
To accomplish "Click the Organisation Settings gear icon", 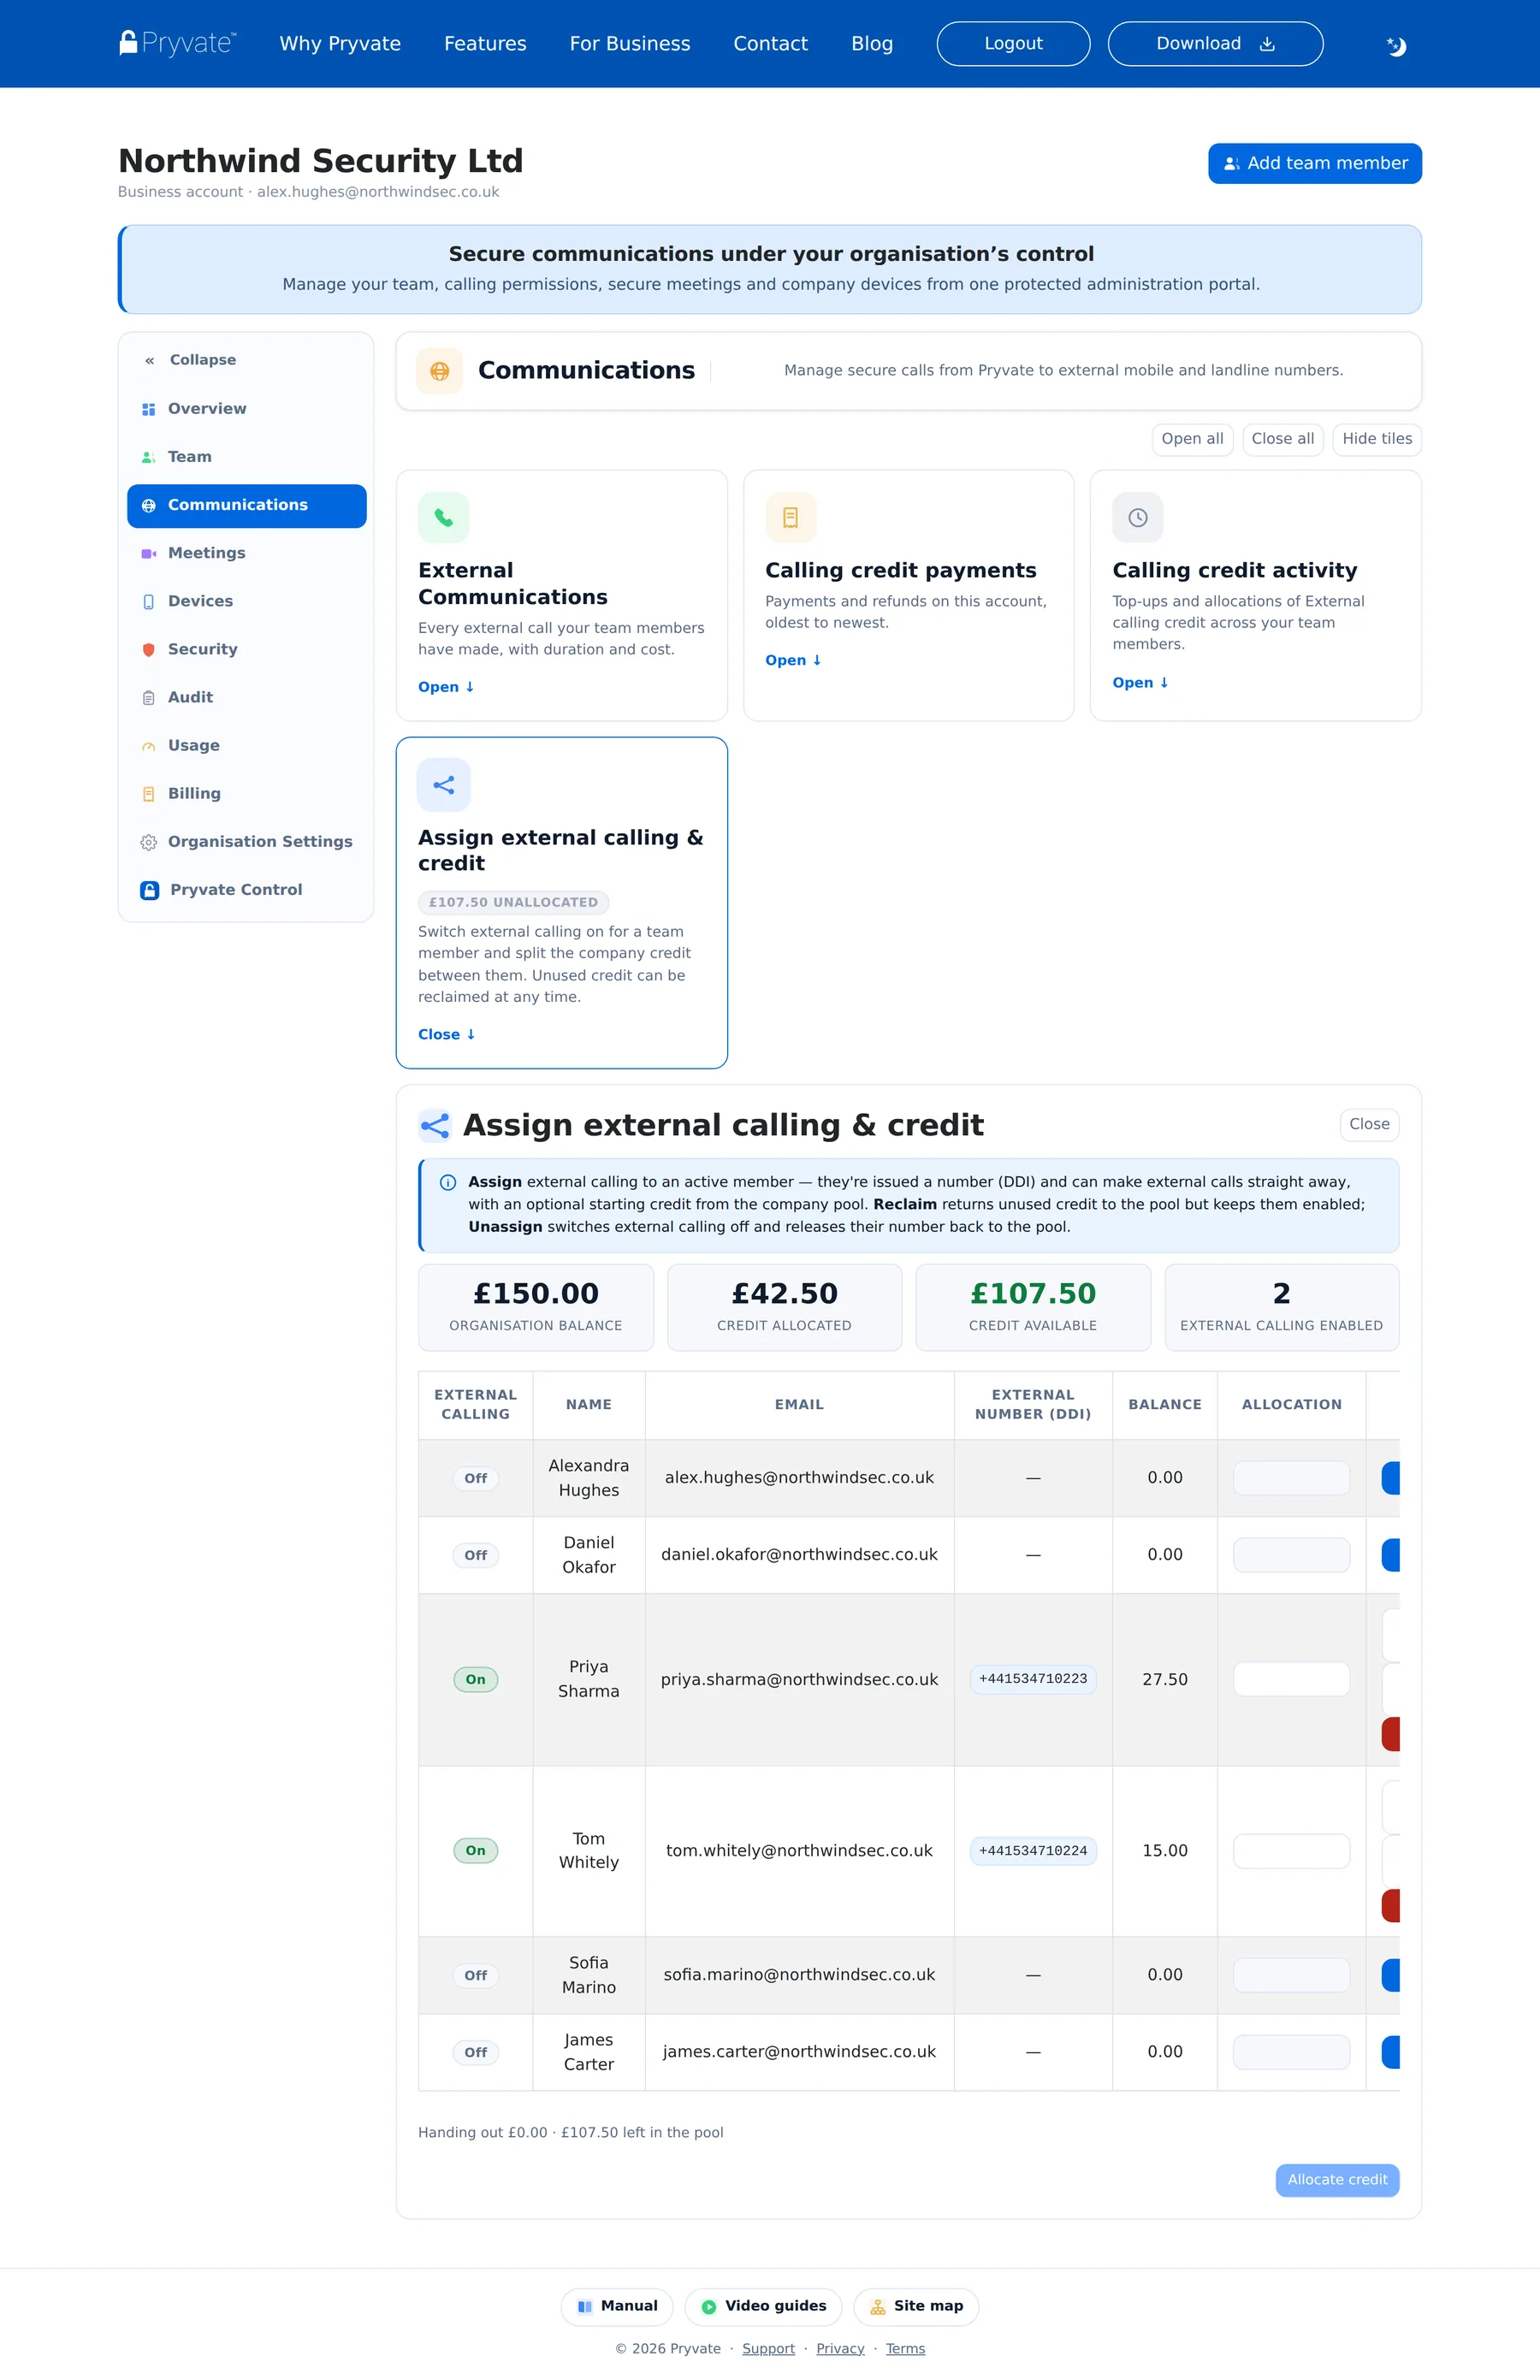I will tap(148, 842).
